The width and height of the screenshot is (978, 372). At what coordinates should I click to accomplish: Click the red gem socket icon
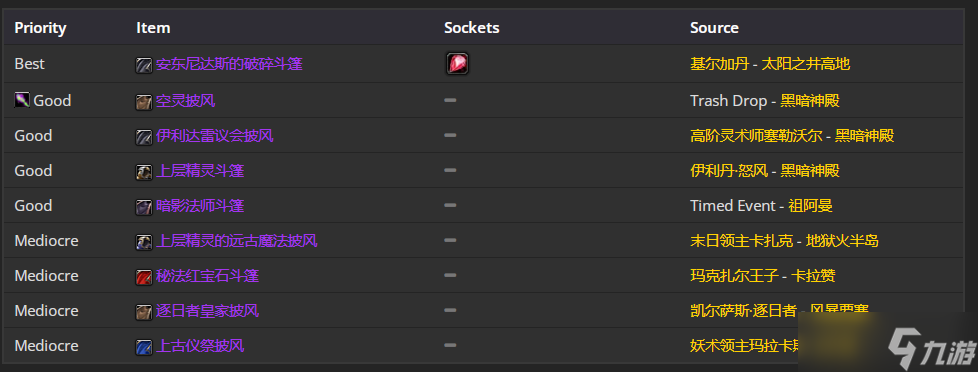pyautogui.click(x=457, y=64)
